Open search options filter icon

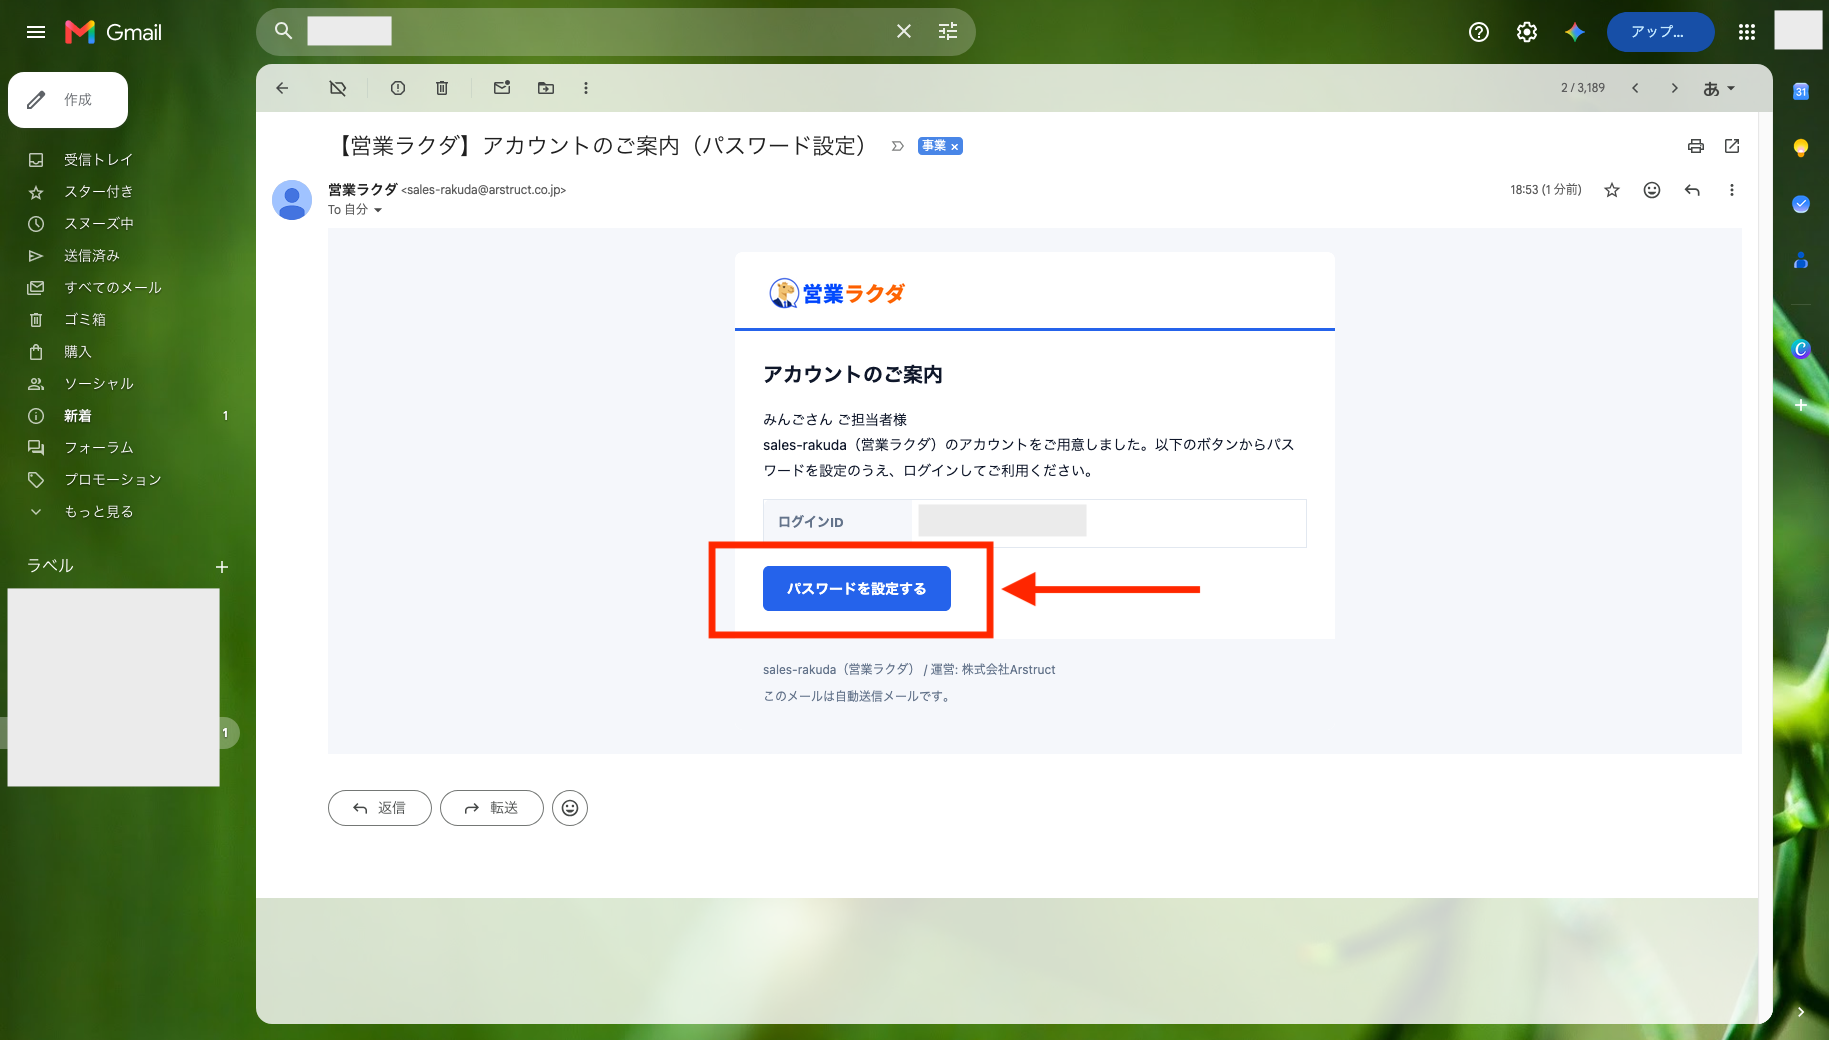(948, 31)
